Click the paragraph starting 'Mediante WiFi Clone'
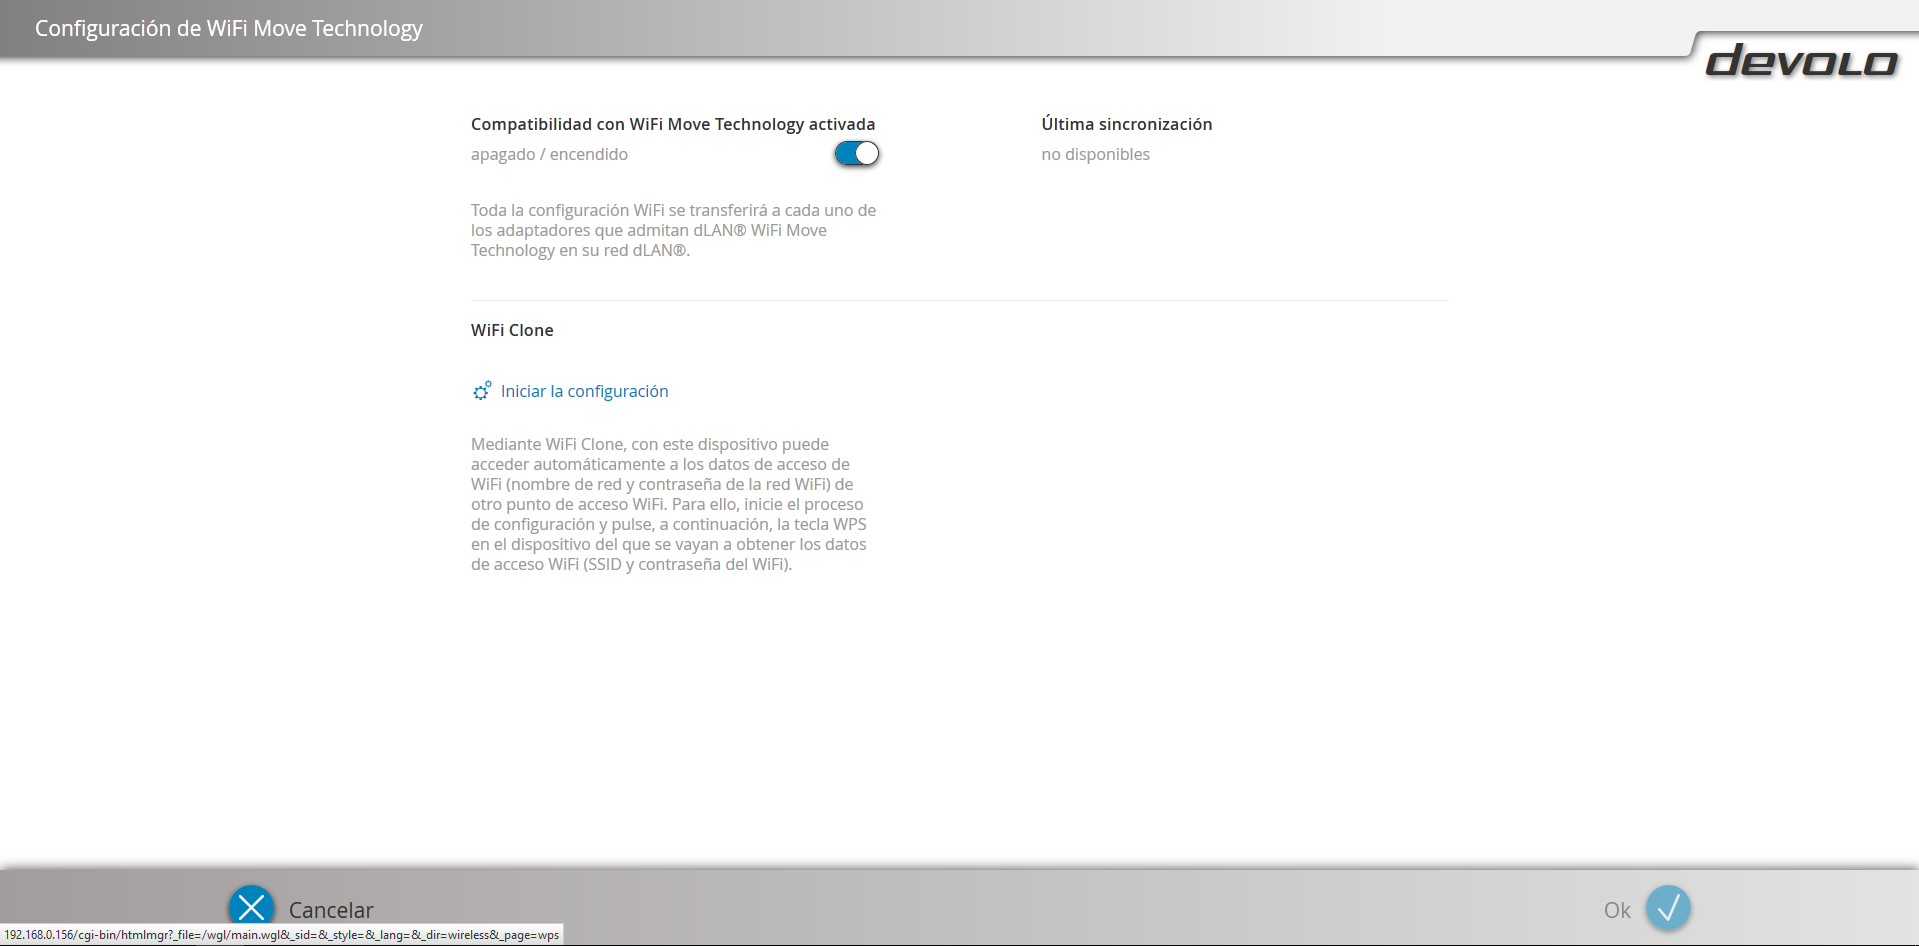The image size is (1919, 946). tap(669, 504)
